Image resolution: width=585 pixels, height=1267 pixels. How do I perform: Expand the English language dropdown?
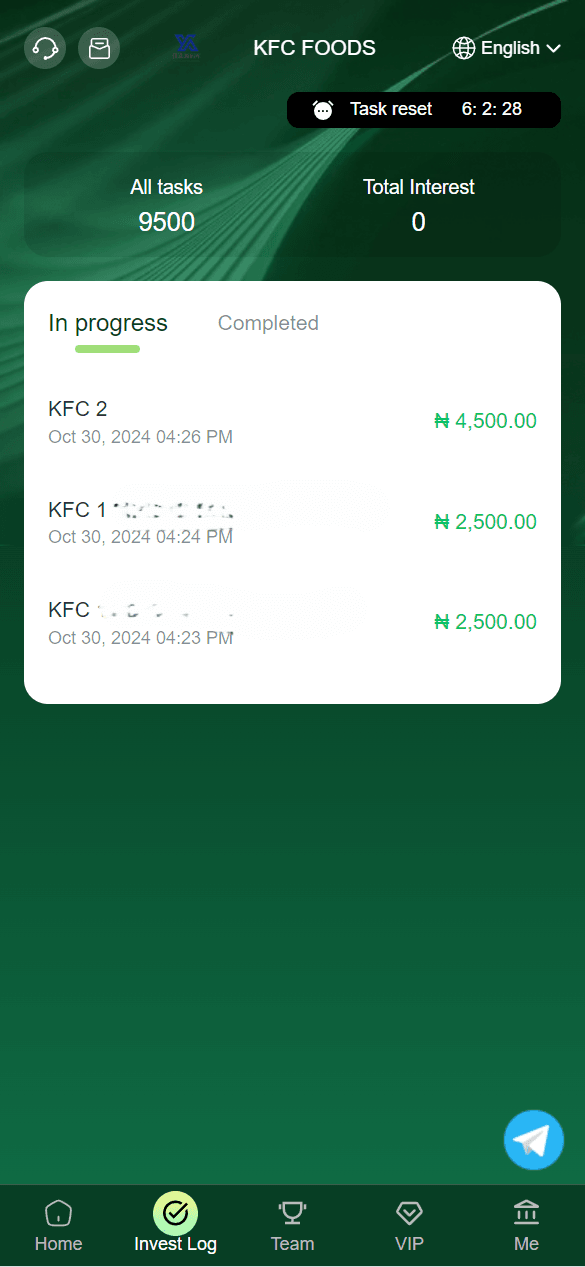click(x=506, y=48)
